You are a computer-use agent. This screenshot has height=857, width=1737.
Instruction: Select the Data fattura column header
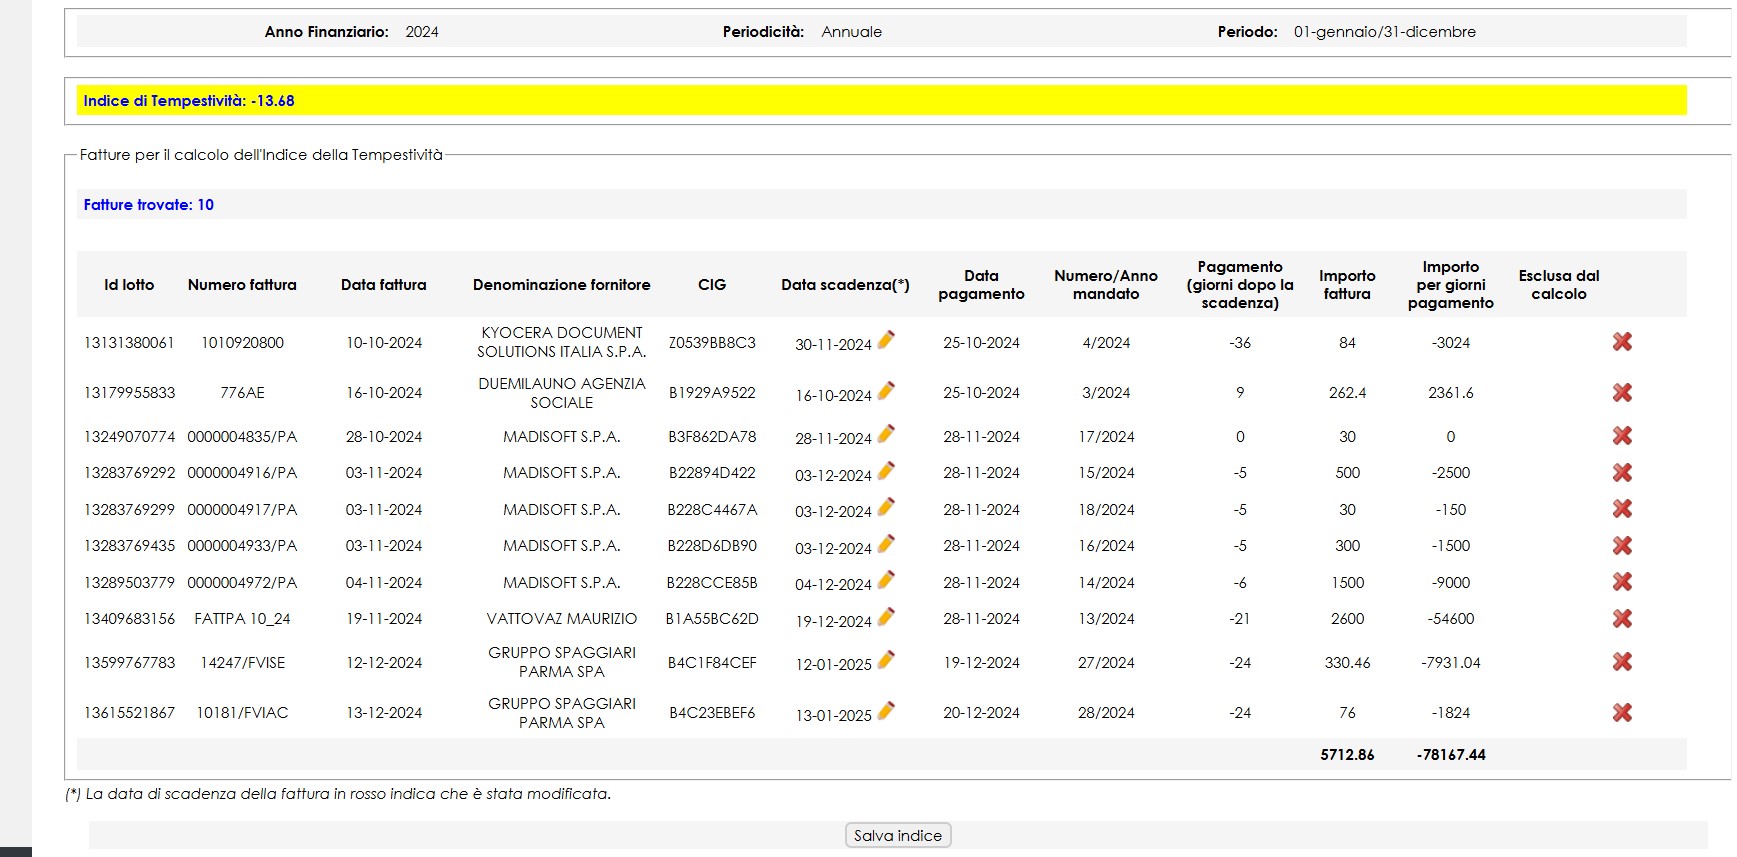384,285
